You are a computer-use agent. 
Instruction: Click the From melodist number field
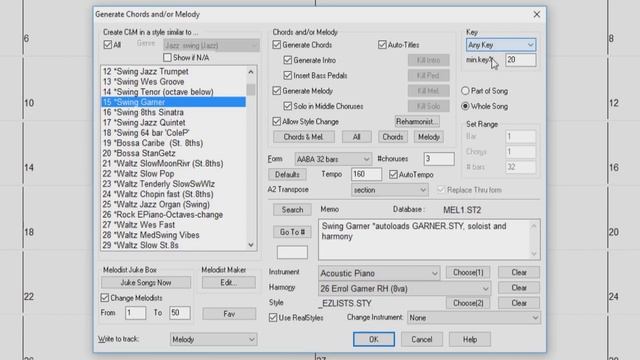click(135, 313)
